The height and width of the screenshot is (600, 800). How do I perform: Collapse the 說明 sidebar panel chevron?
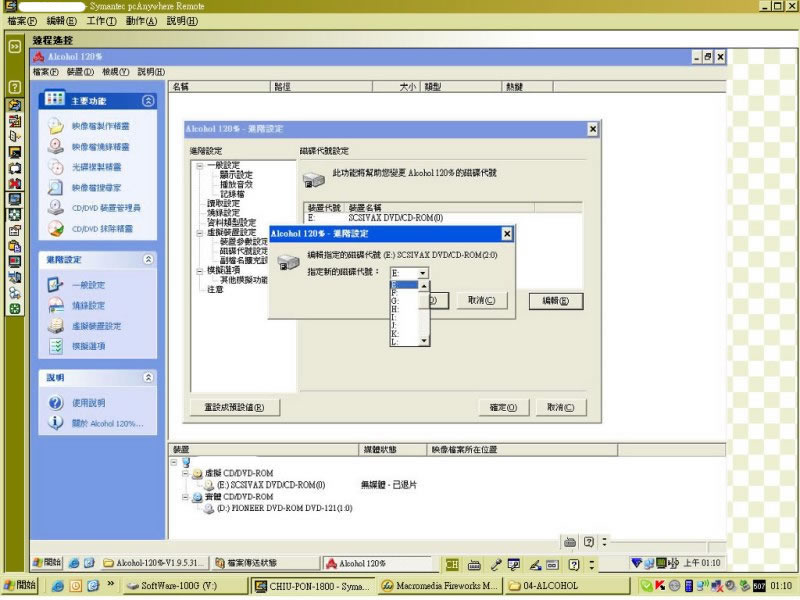148,378
